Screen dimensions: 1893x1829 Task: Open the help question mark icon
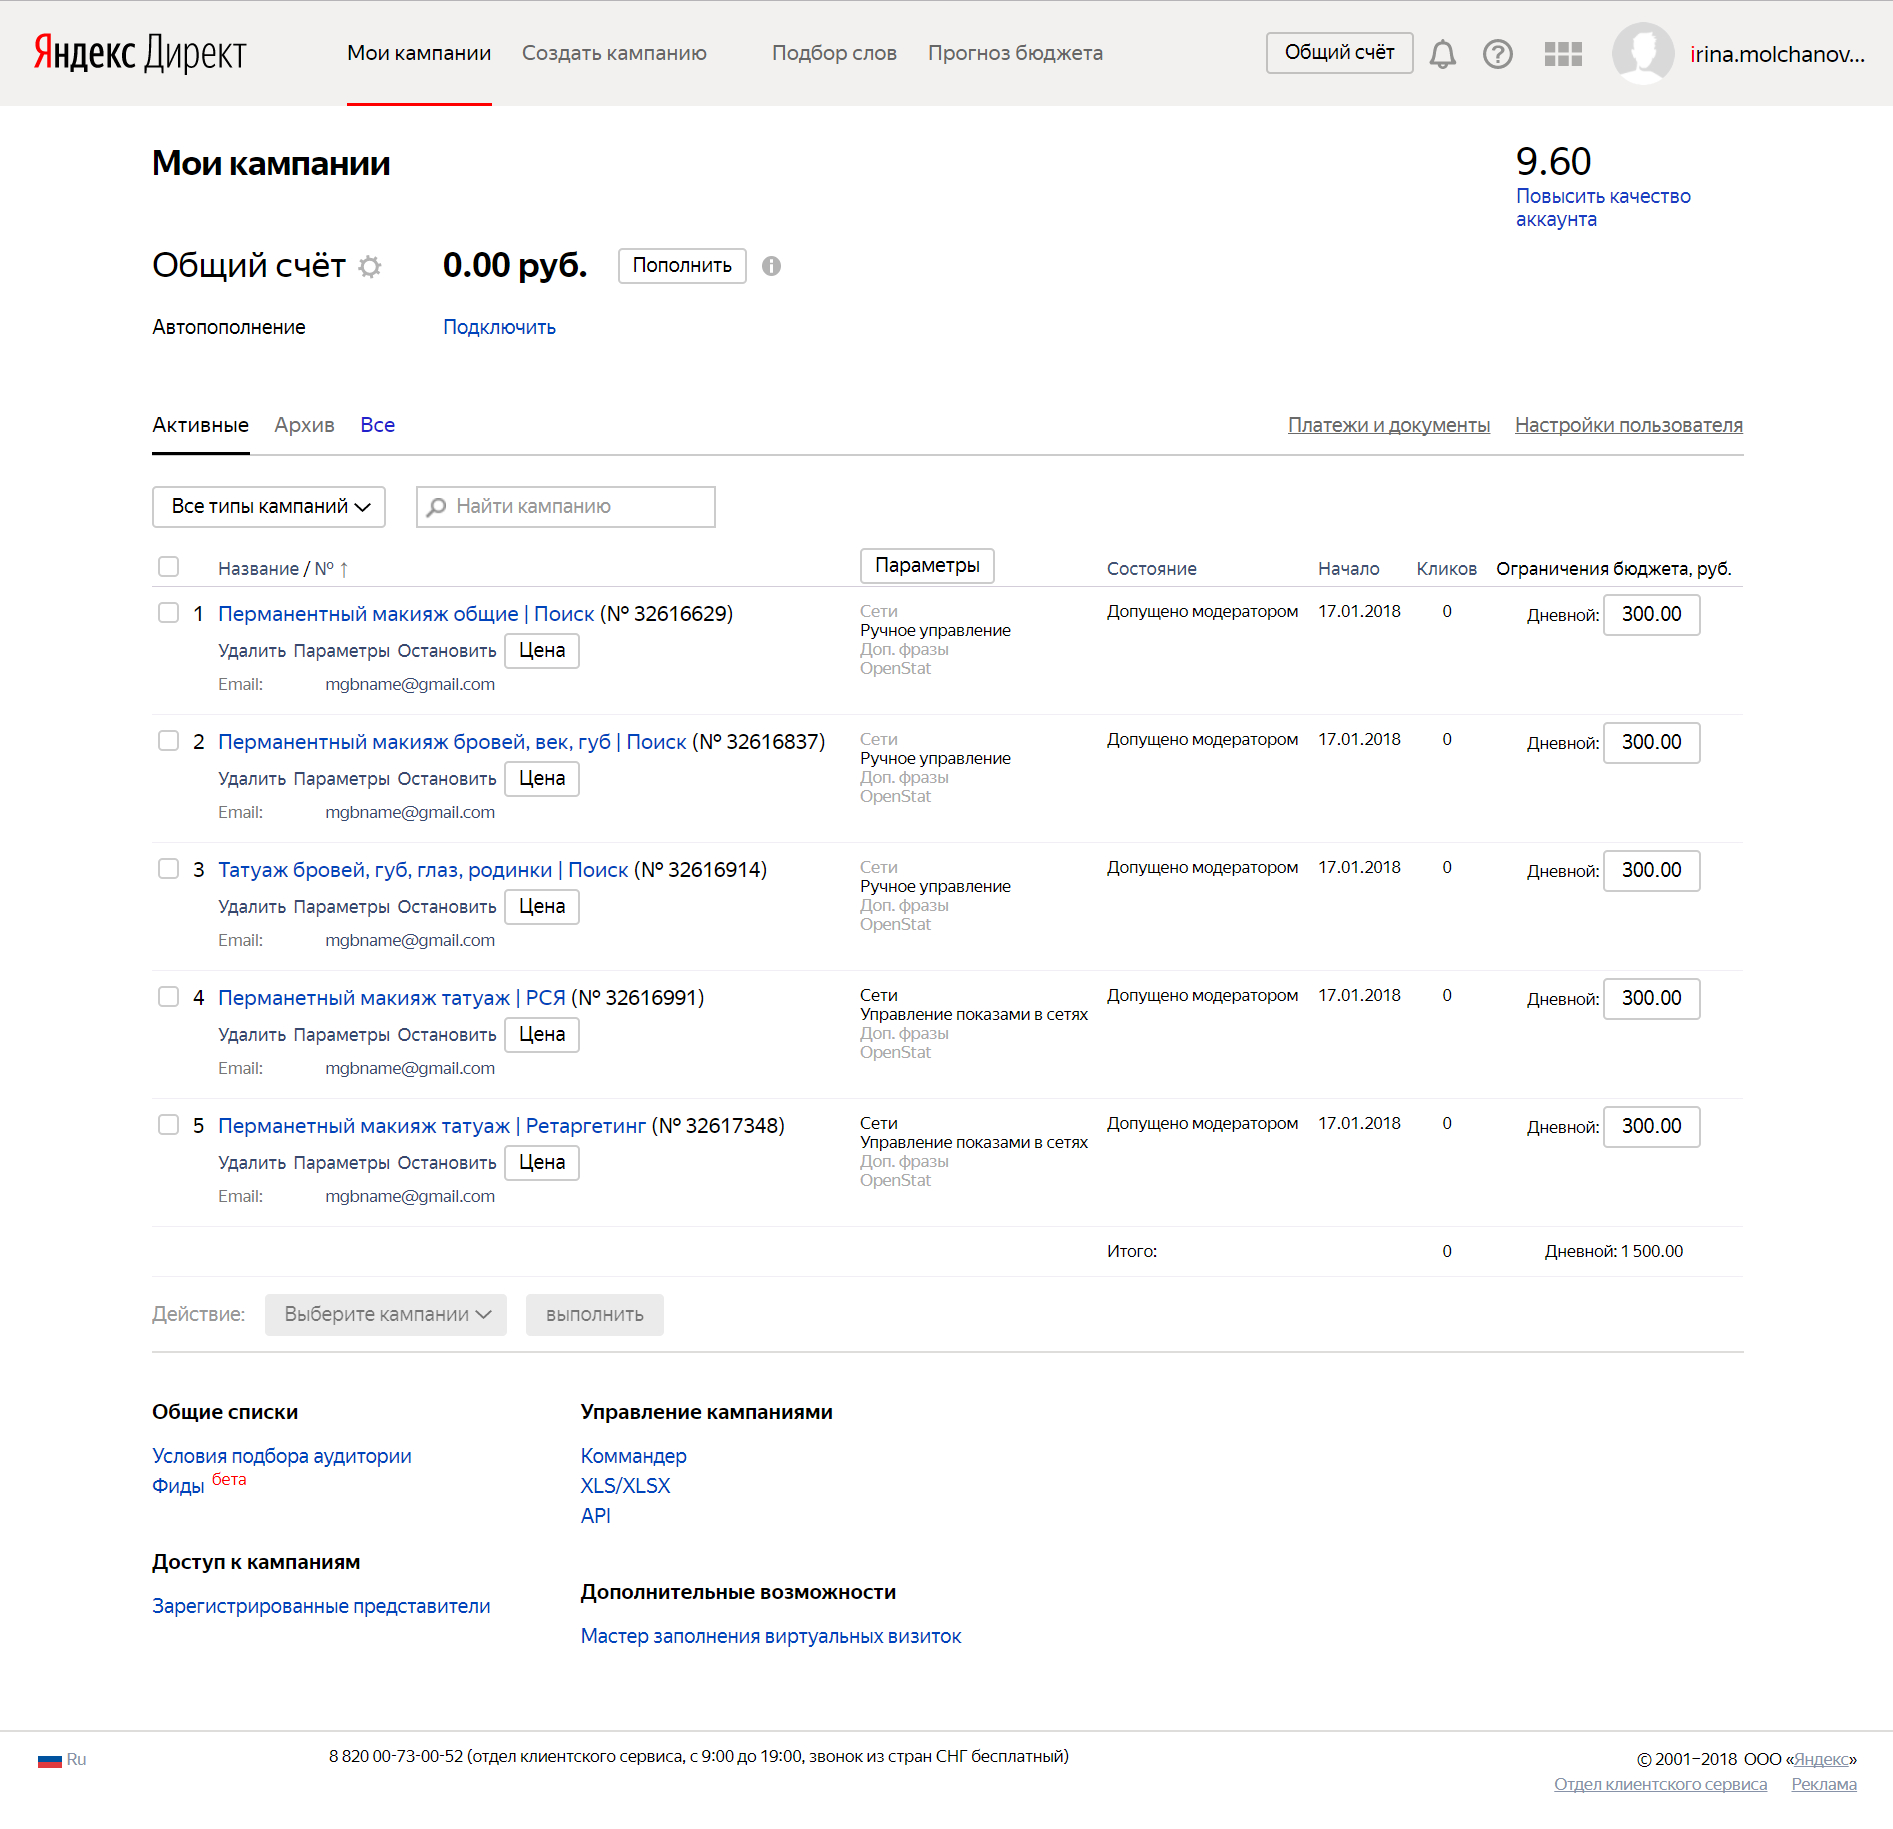pyautogui.click(x=1497, y=54)
